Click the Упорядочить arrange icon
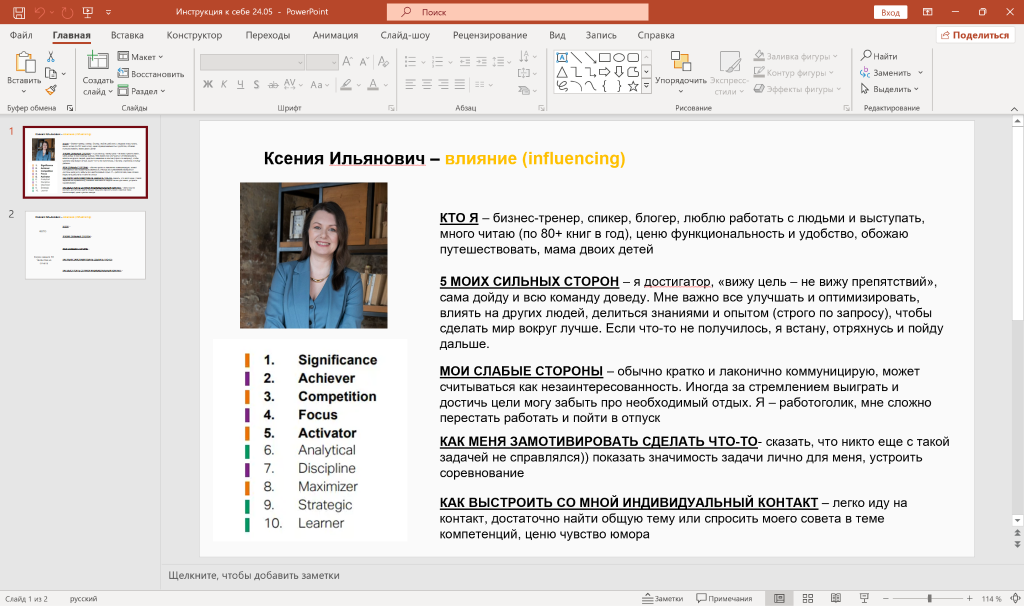Screen dimensions: 1024x606 (680, 61)
